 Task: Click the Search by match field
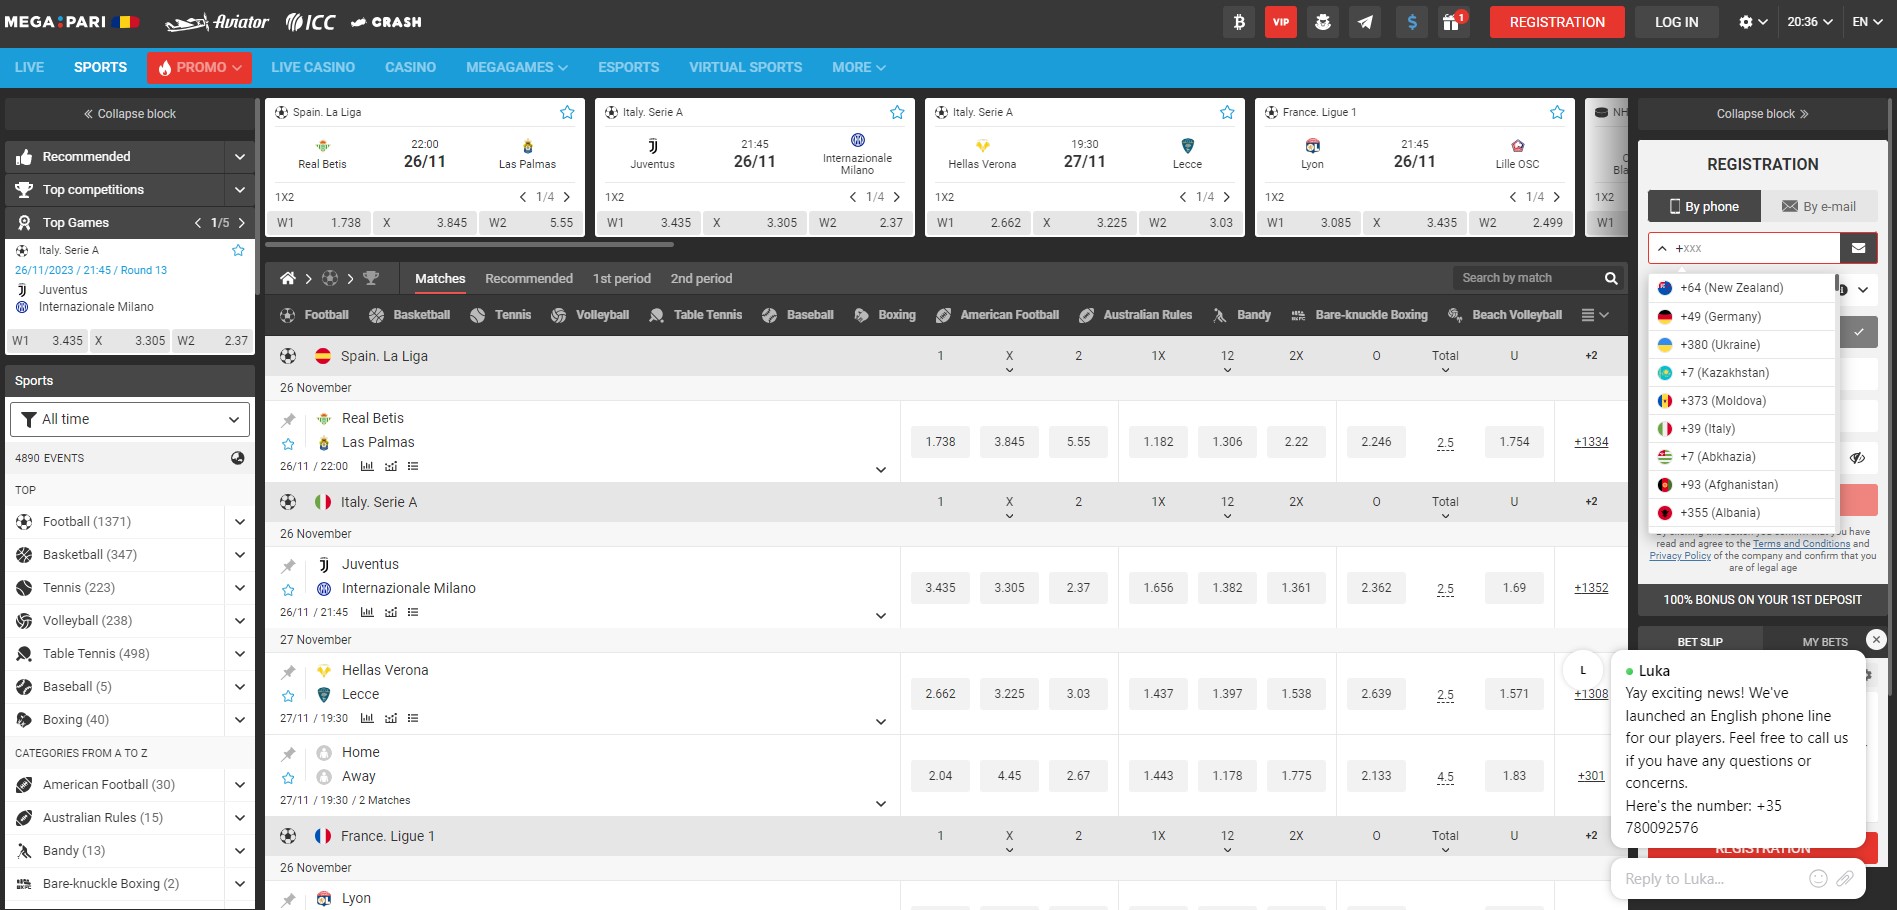tap(1523, 278)
